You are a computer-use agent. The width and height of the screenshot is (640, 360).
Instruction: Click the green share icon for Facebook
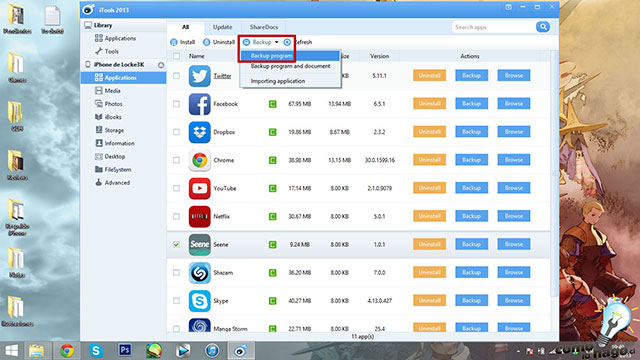point(272,104)
